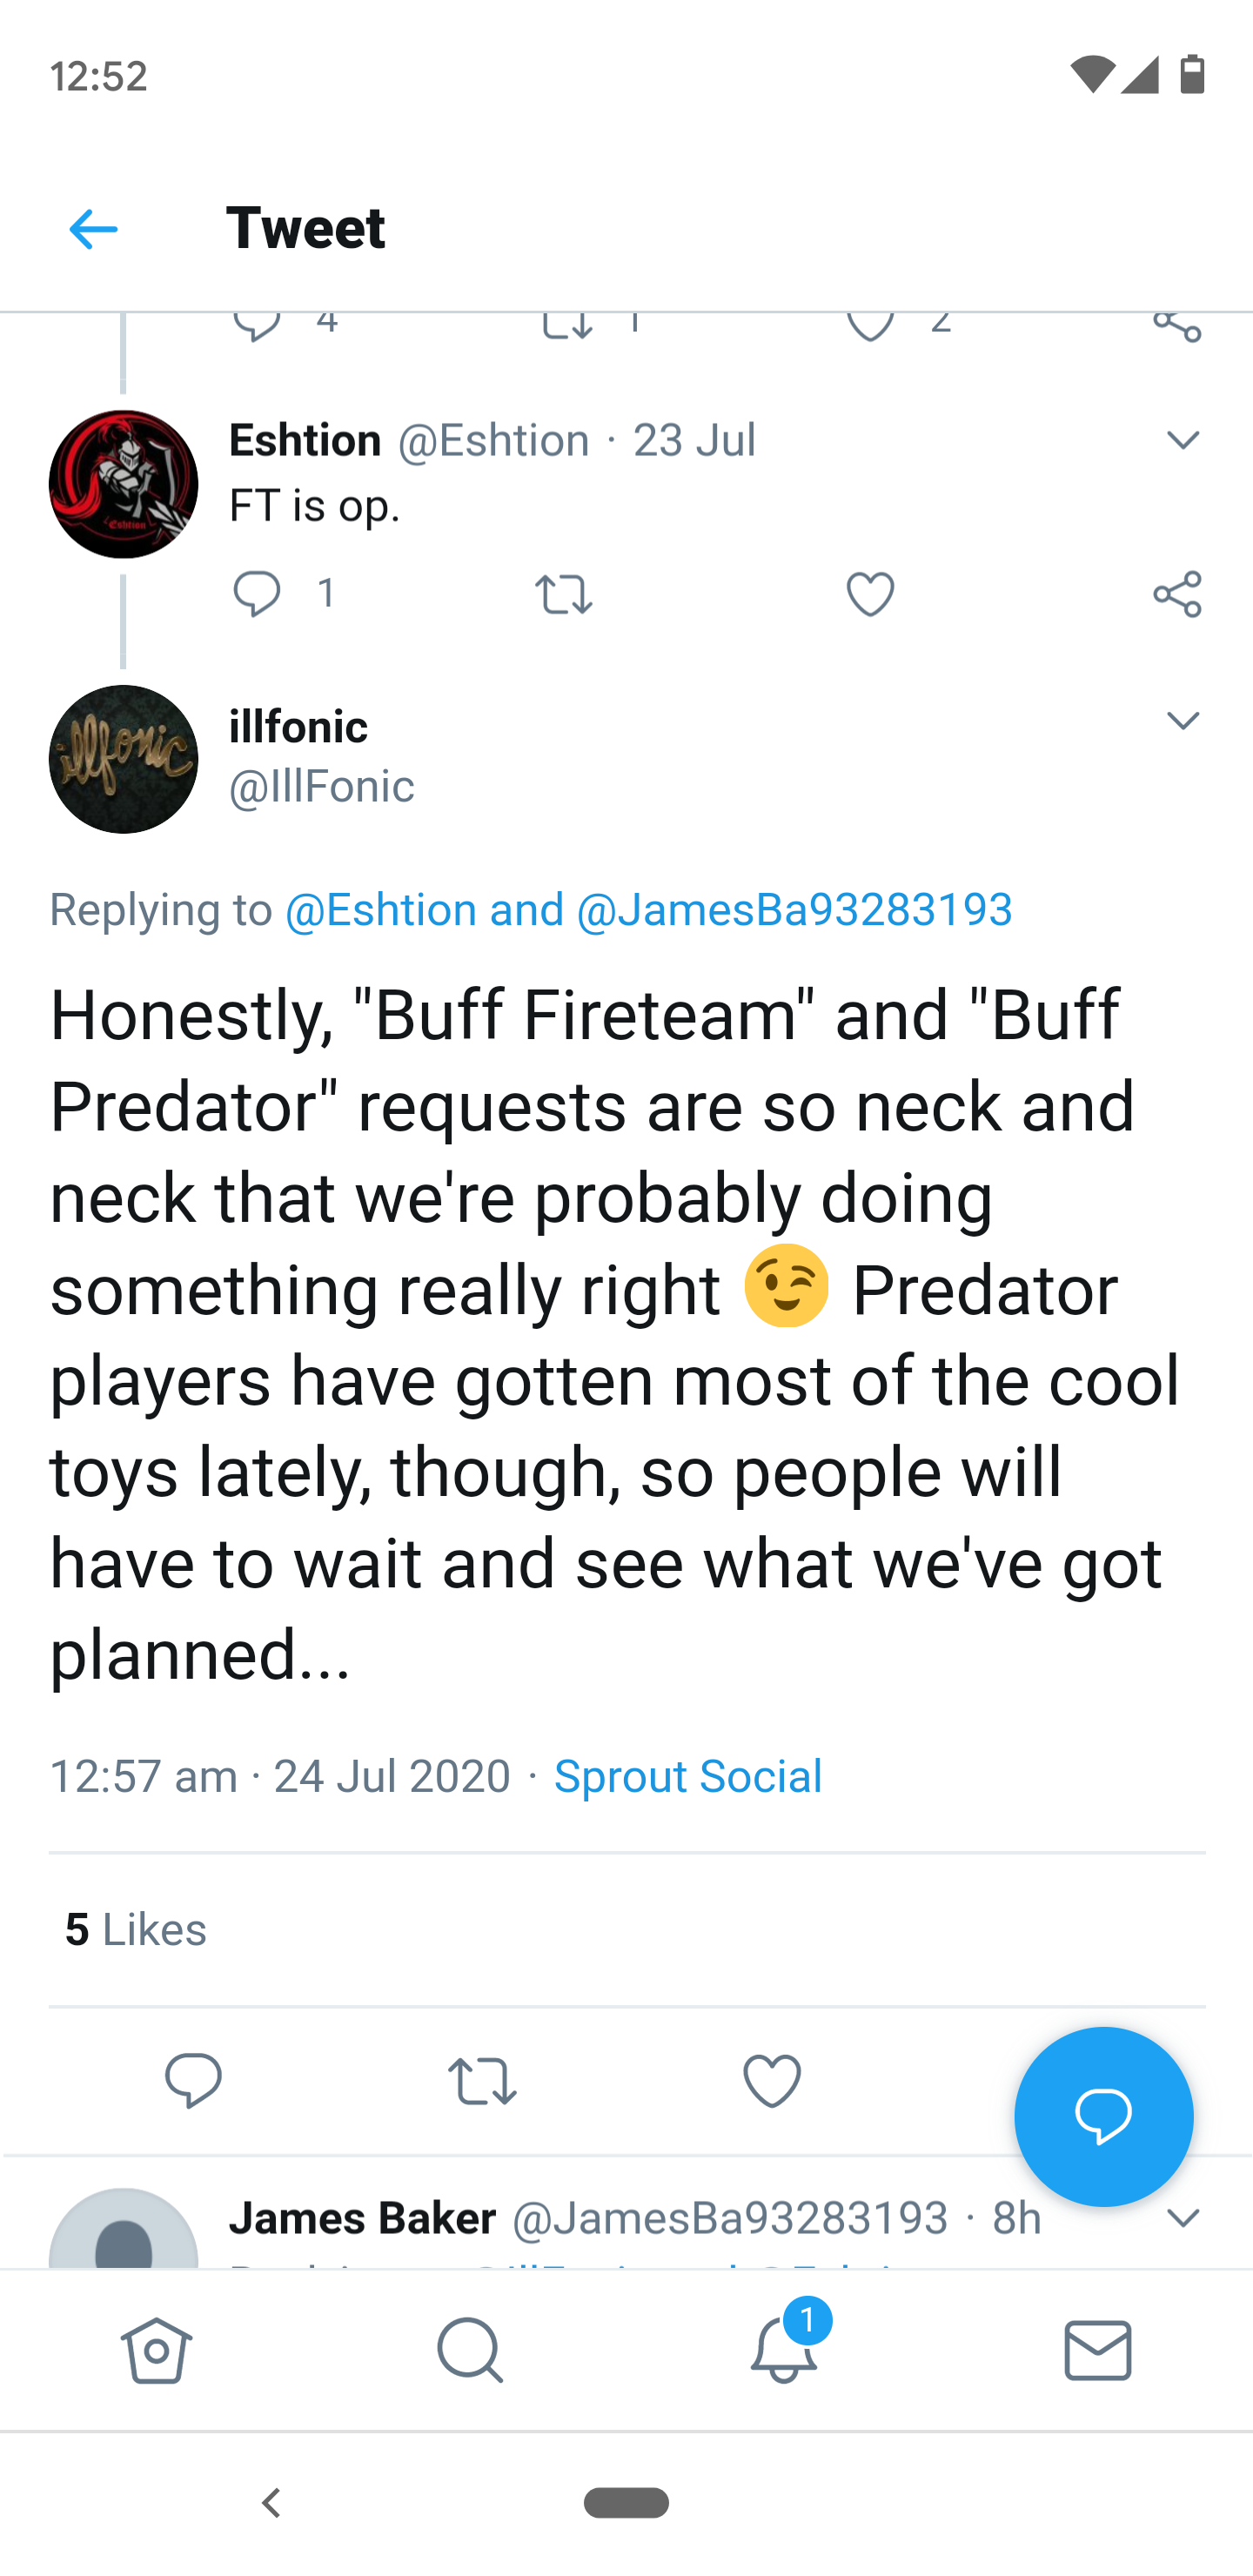Reply to illfonic's main tweet
Image resolution: width=1253 pixels, height=2576 pixels.
193,2081
